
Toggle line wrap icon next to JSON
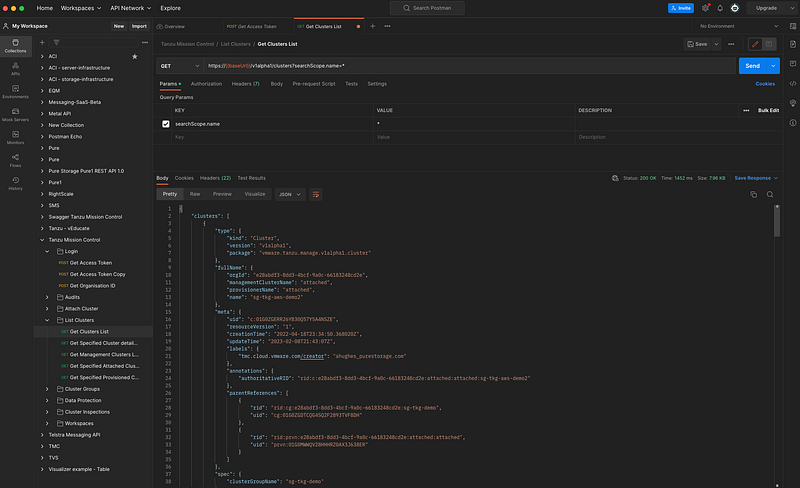[316, 194]
